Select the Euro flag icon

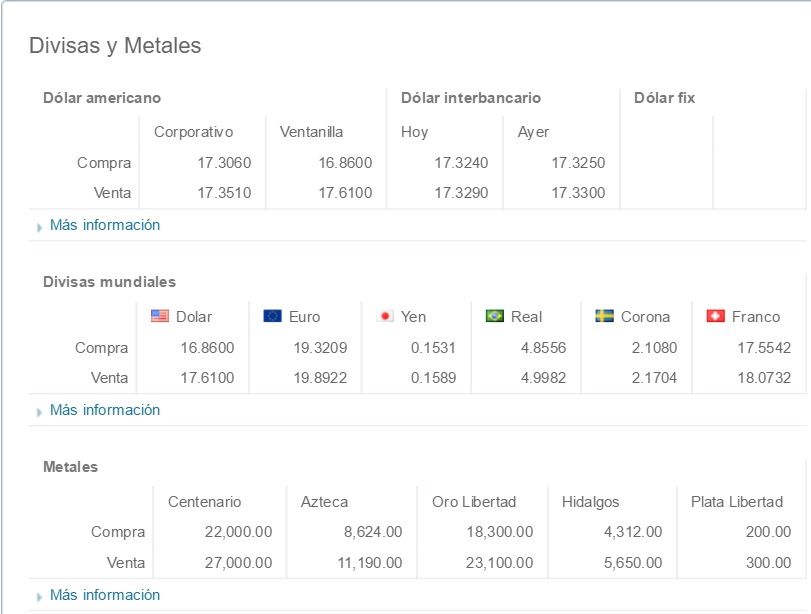[x=272, y=316]
